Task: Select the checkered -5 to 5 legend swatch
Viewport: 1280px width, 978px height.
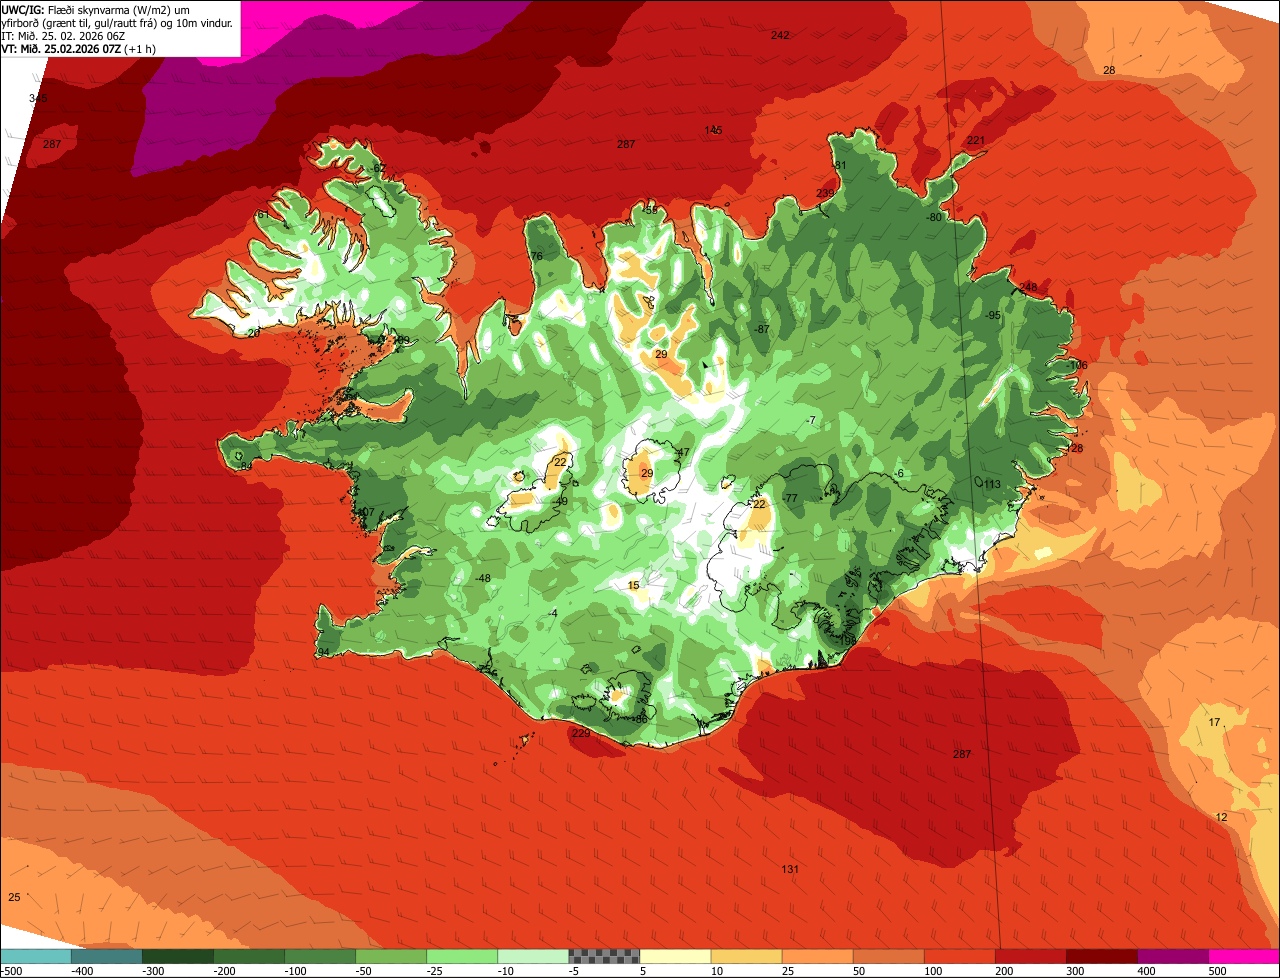Action: 604,955
